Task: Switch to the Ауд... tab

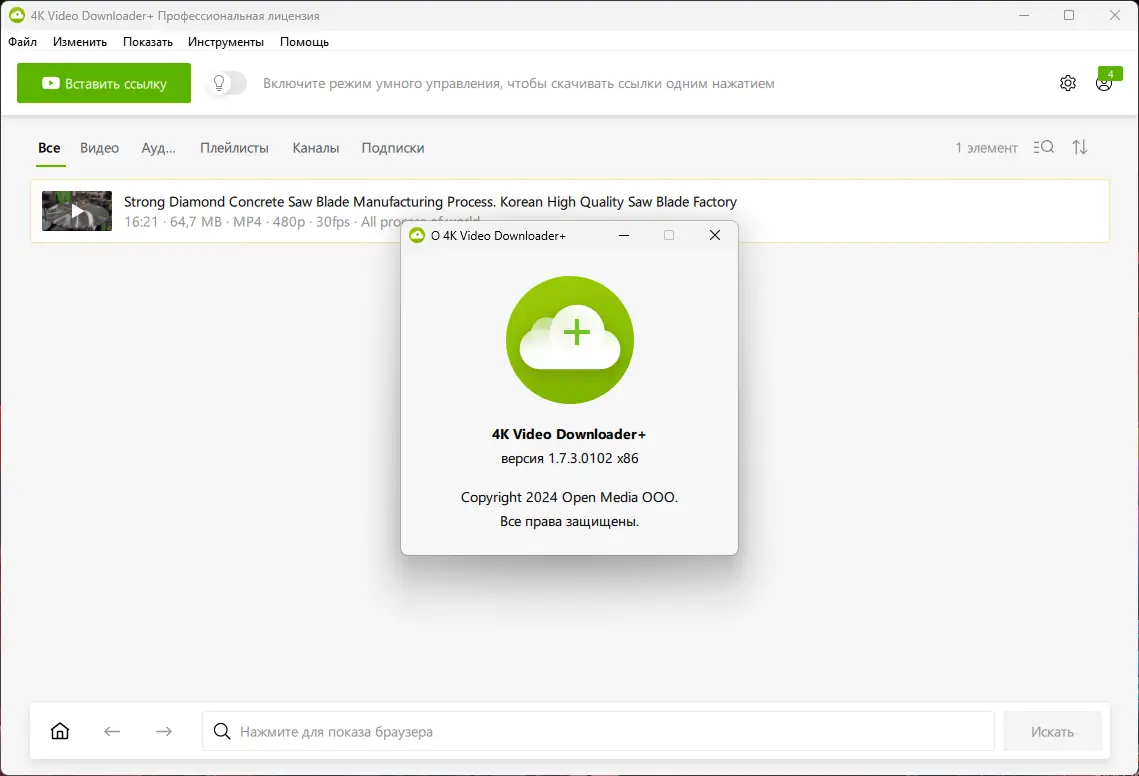Action: coord(158,148)
